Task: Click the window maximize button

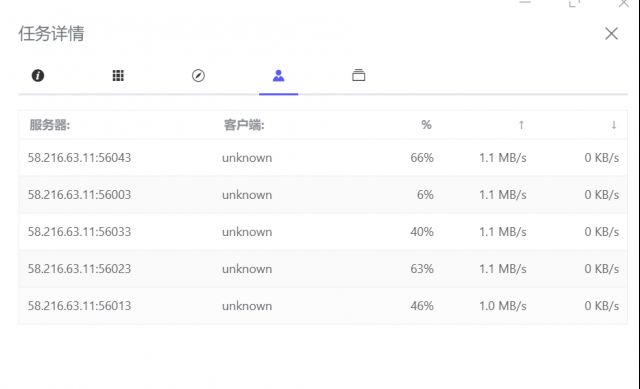Action: point(574,3)
